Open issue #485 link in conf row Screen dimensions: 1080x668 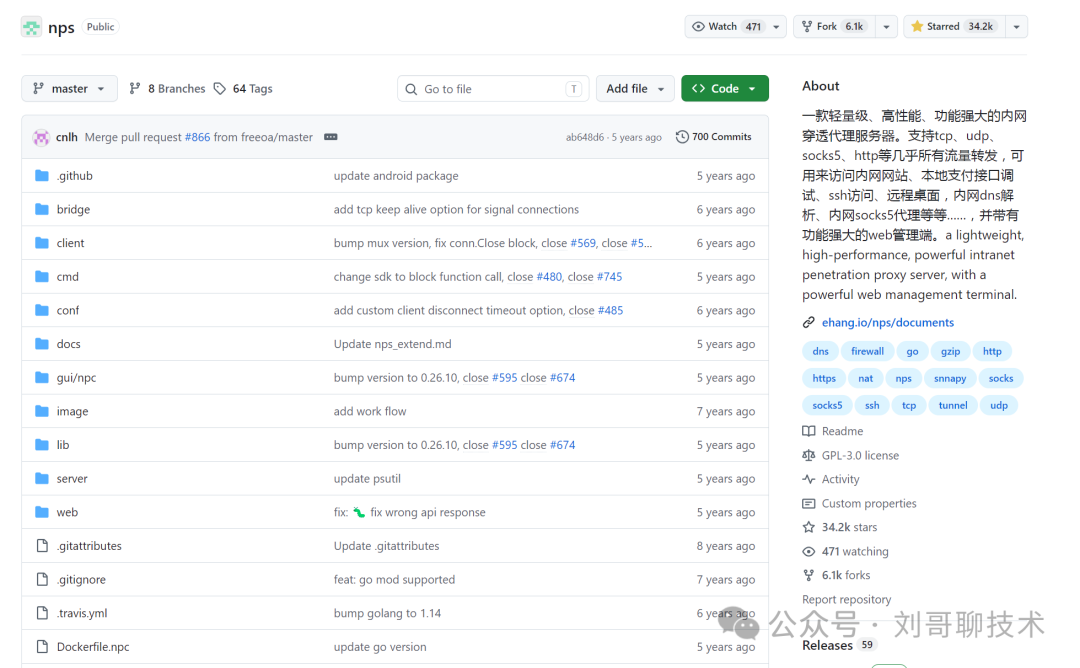pyautogui.click(x=610, y=311)
